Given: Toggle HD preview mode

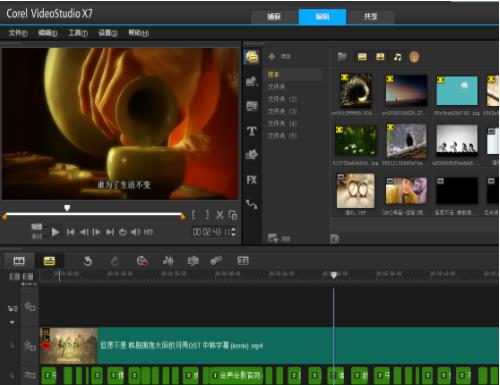Looking at the screenshot, I should click(148, 232).
